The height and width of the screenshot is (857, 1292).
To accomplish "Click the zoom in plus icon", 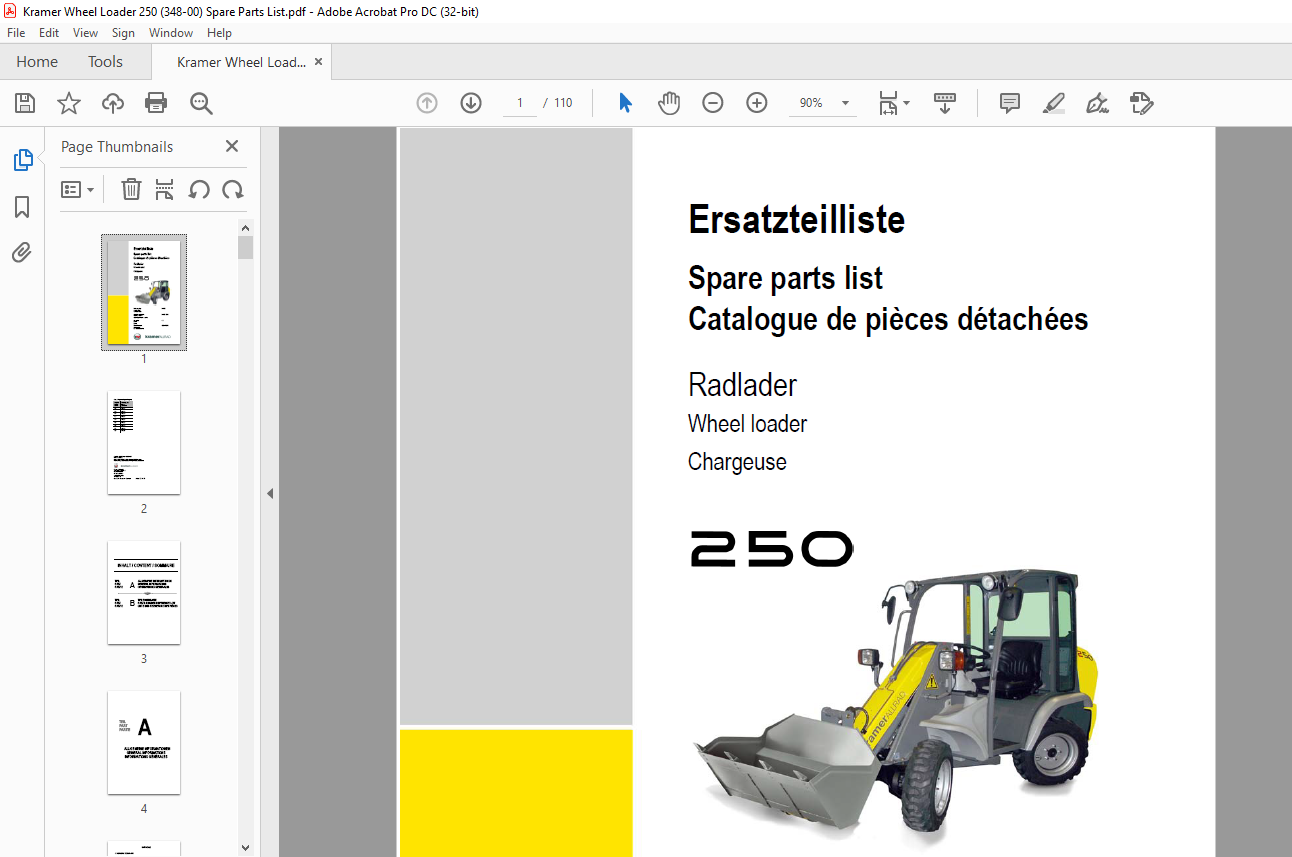I will pyautogui.click(x=757, y=103).
